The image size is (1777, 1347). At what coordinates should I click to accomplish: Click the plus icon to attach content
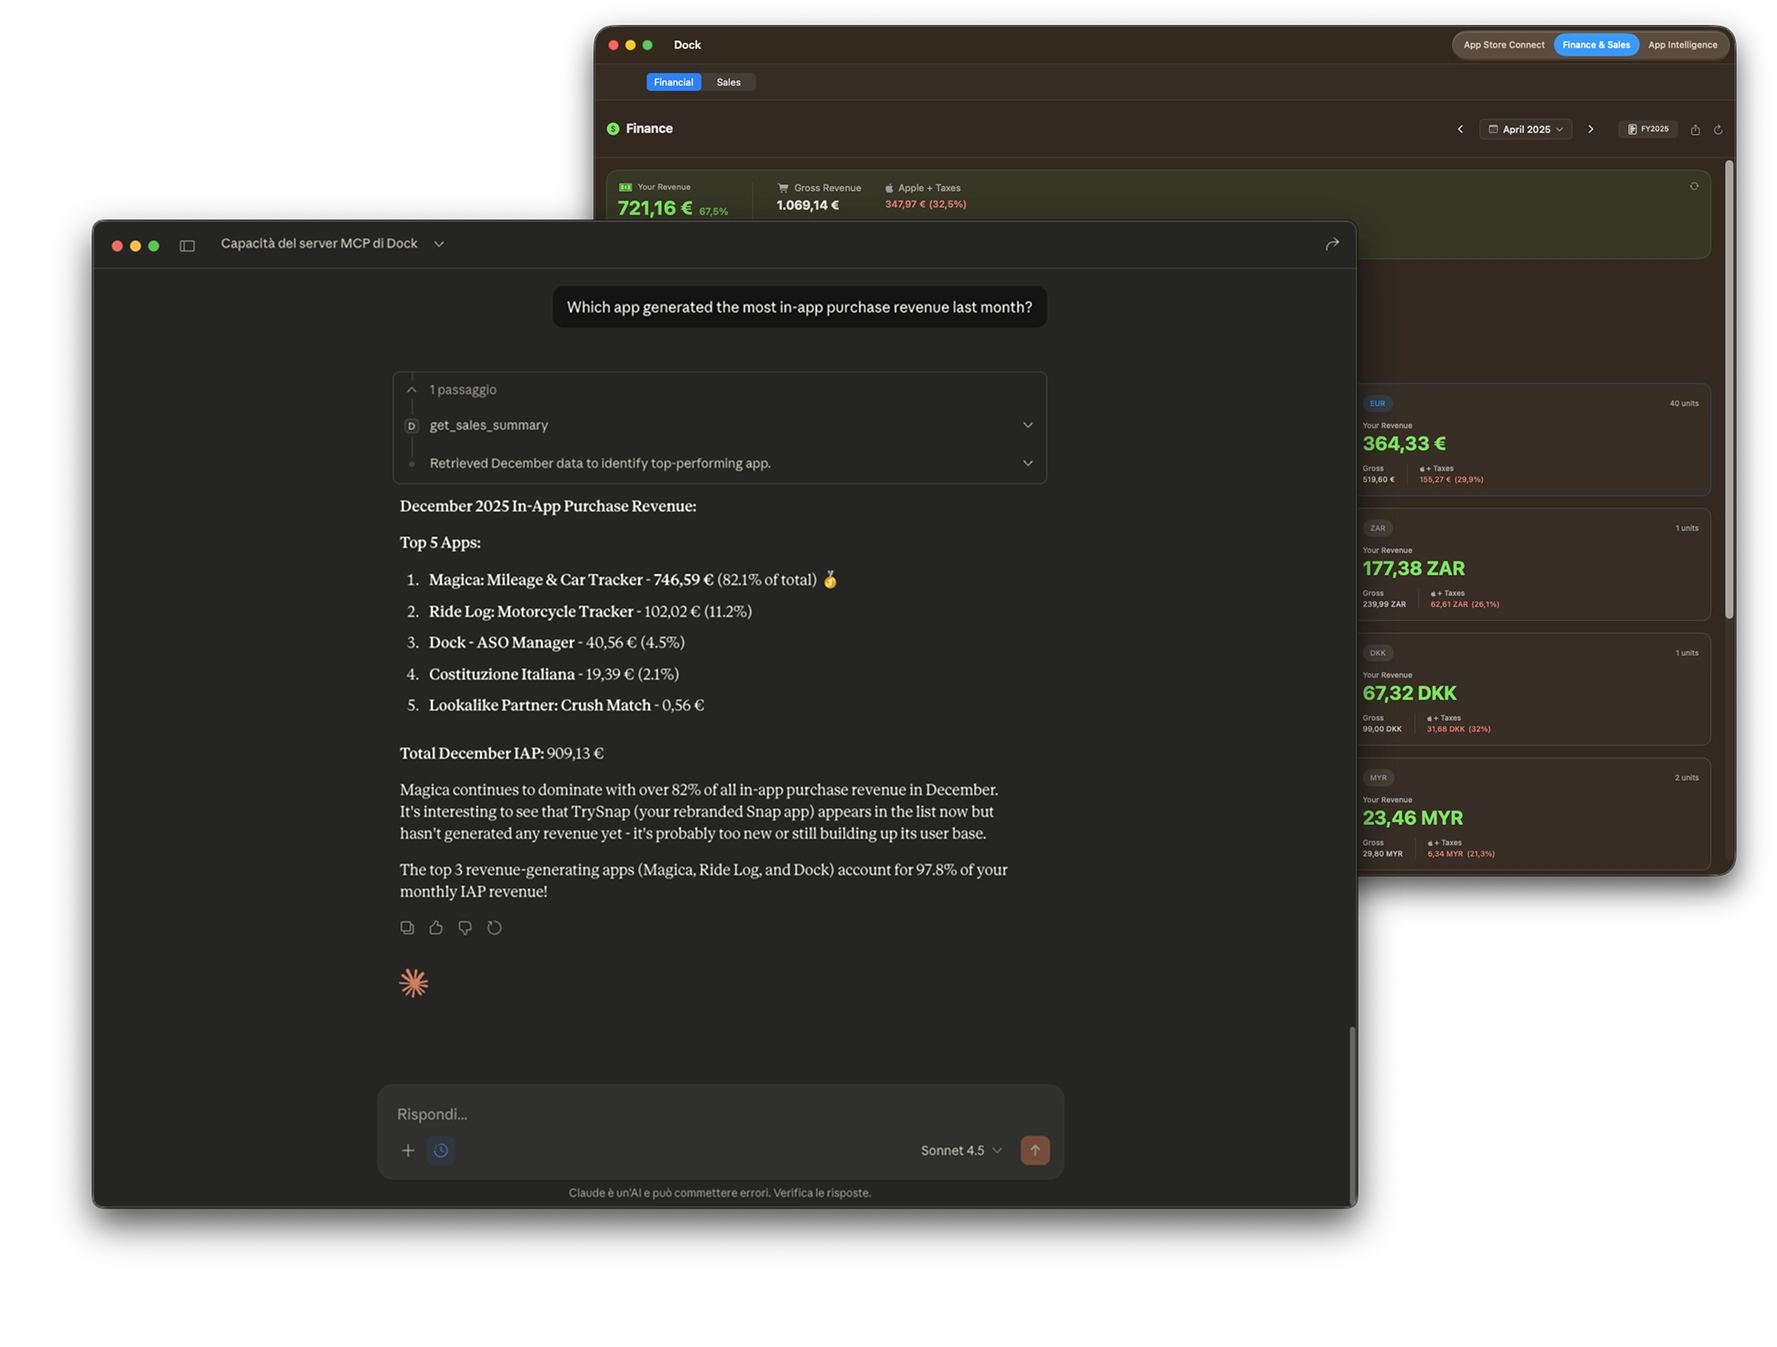coord(407,1150)
